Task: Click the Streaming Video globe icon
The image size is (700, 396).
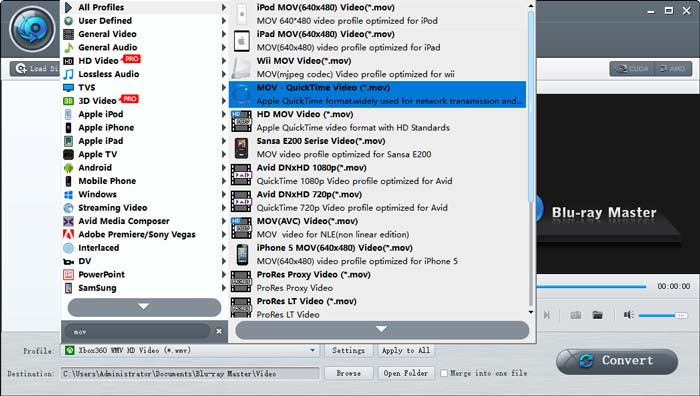Action: [x=68, y=208]
